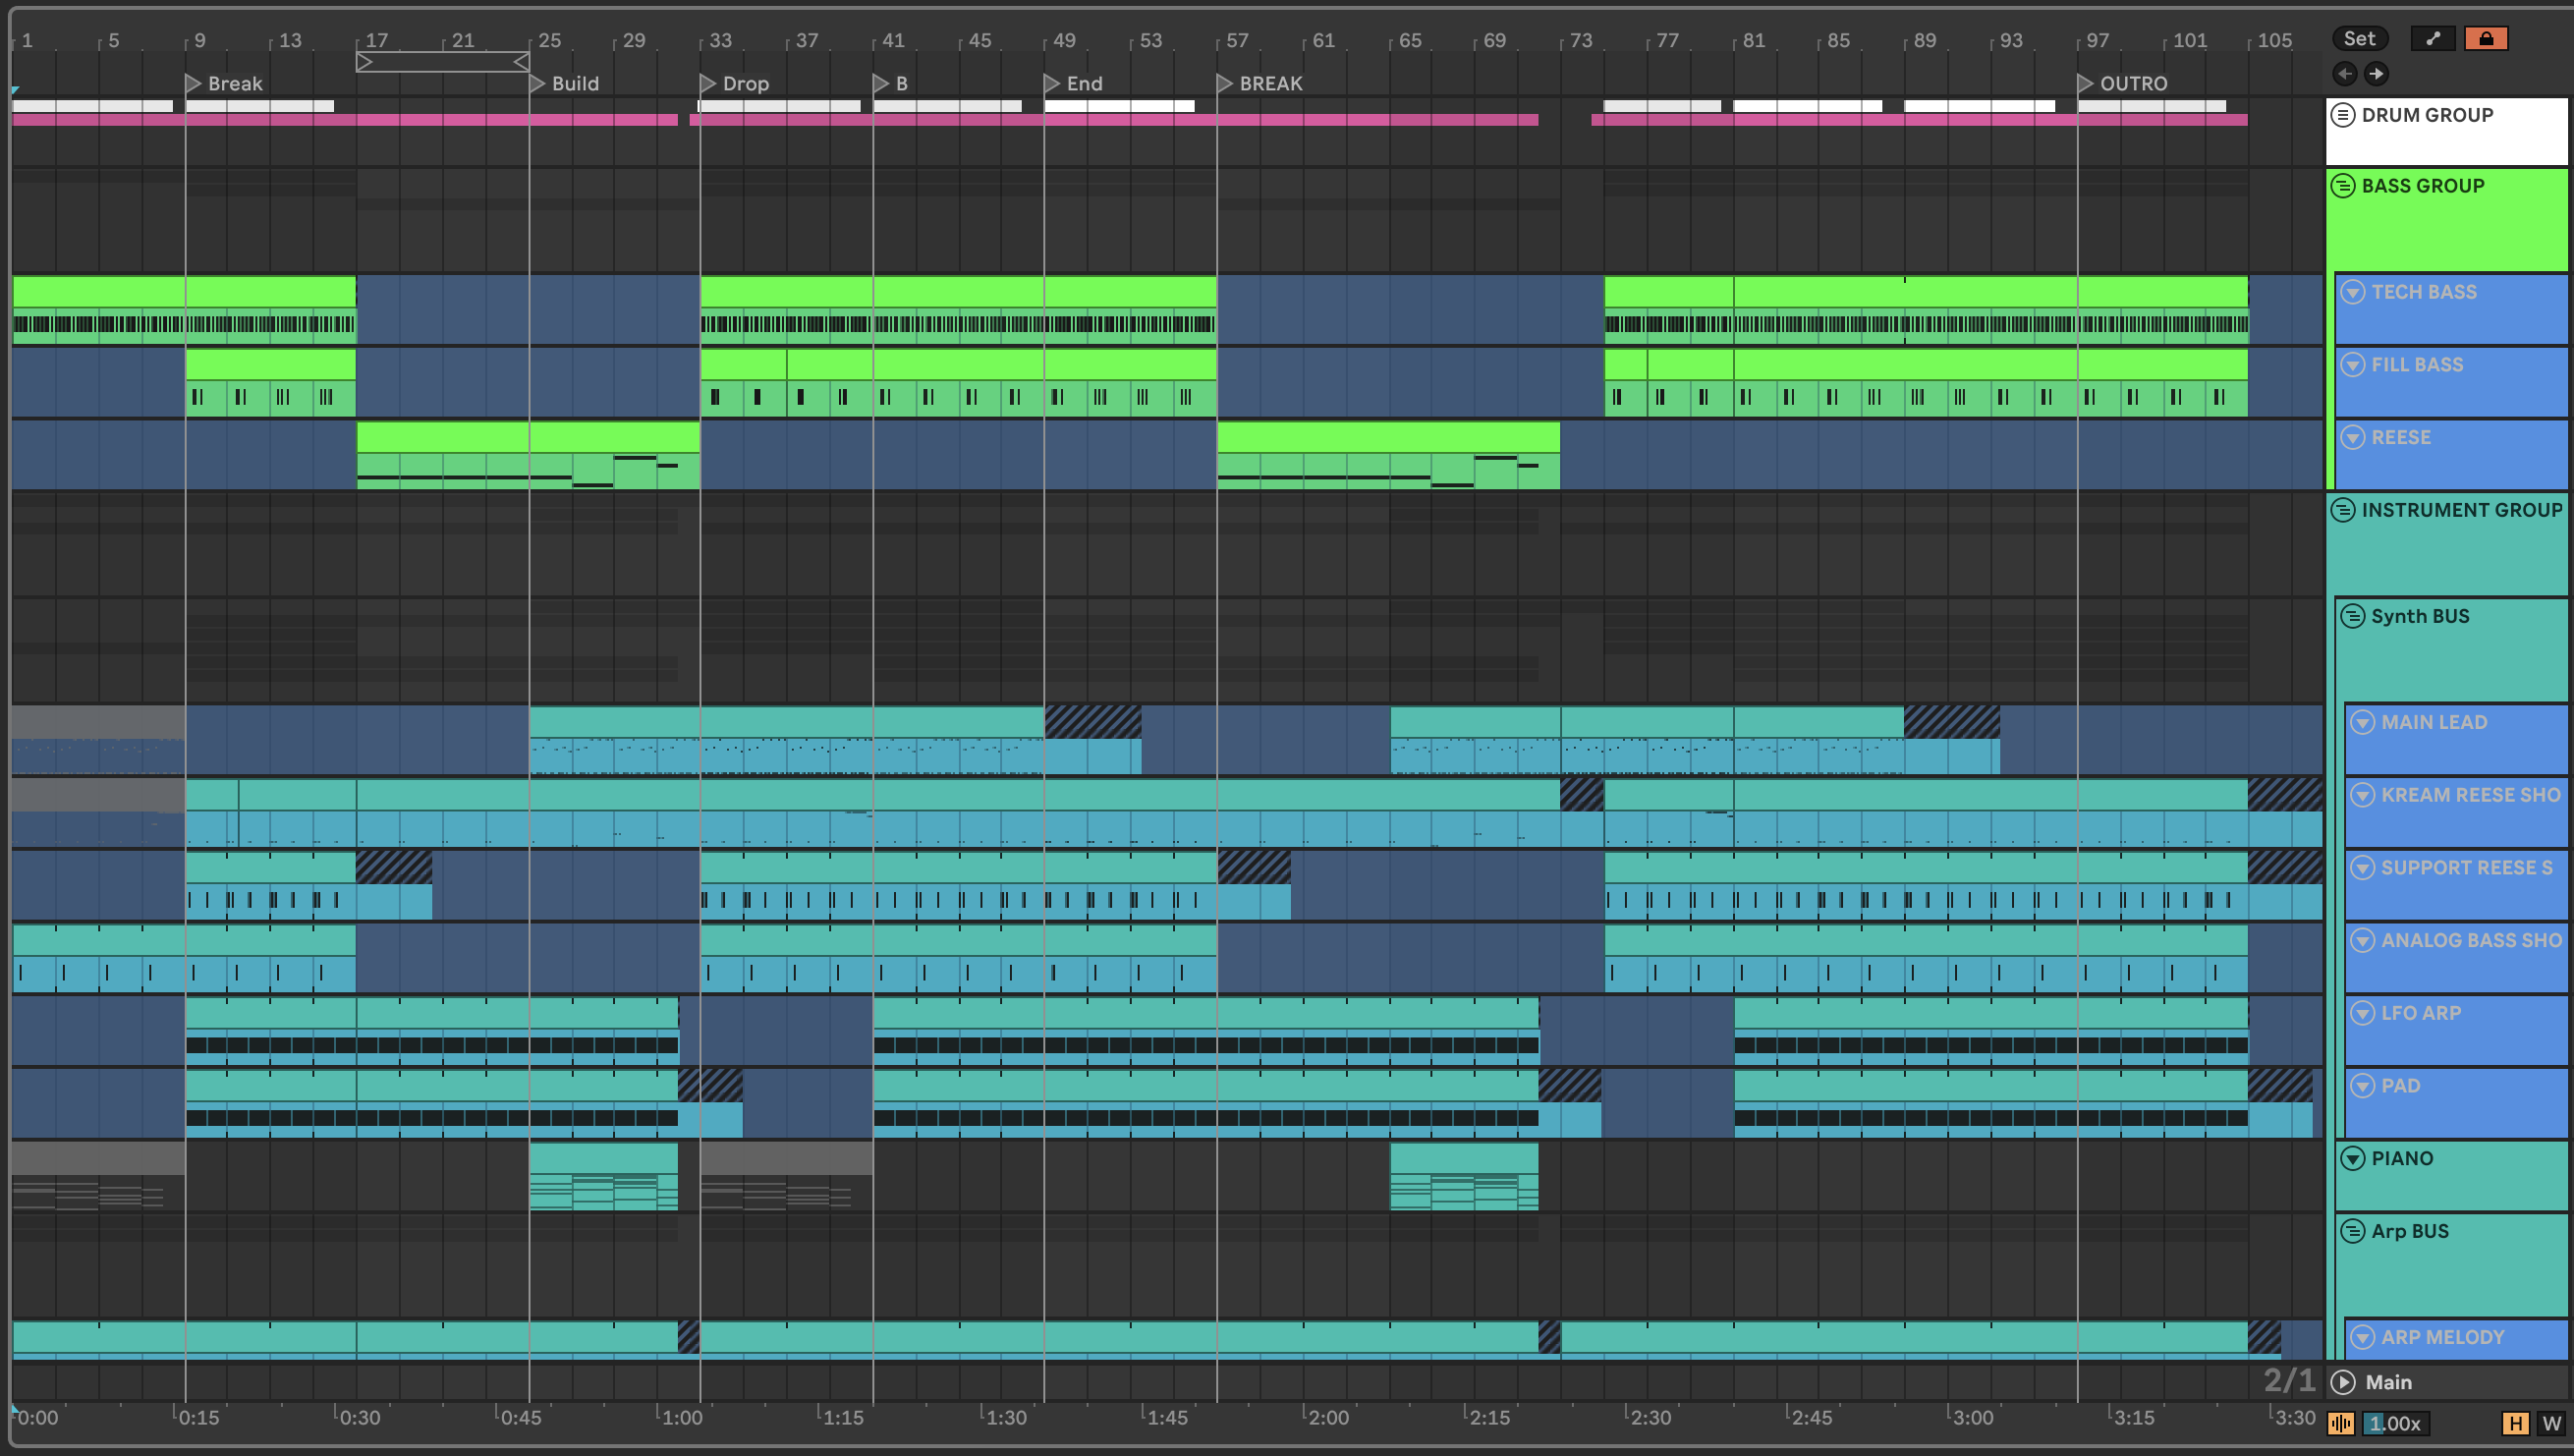Fold the INSTRUMENT GROUP track

[2342, 510]
